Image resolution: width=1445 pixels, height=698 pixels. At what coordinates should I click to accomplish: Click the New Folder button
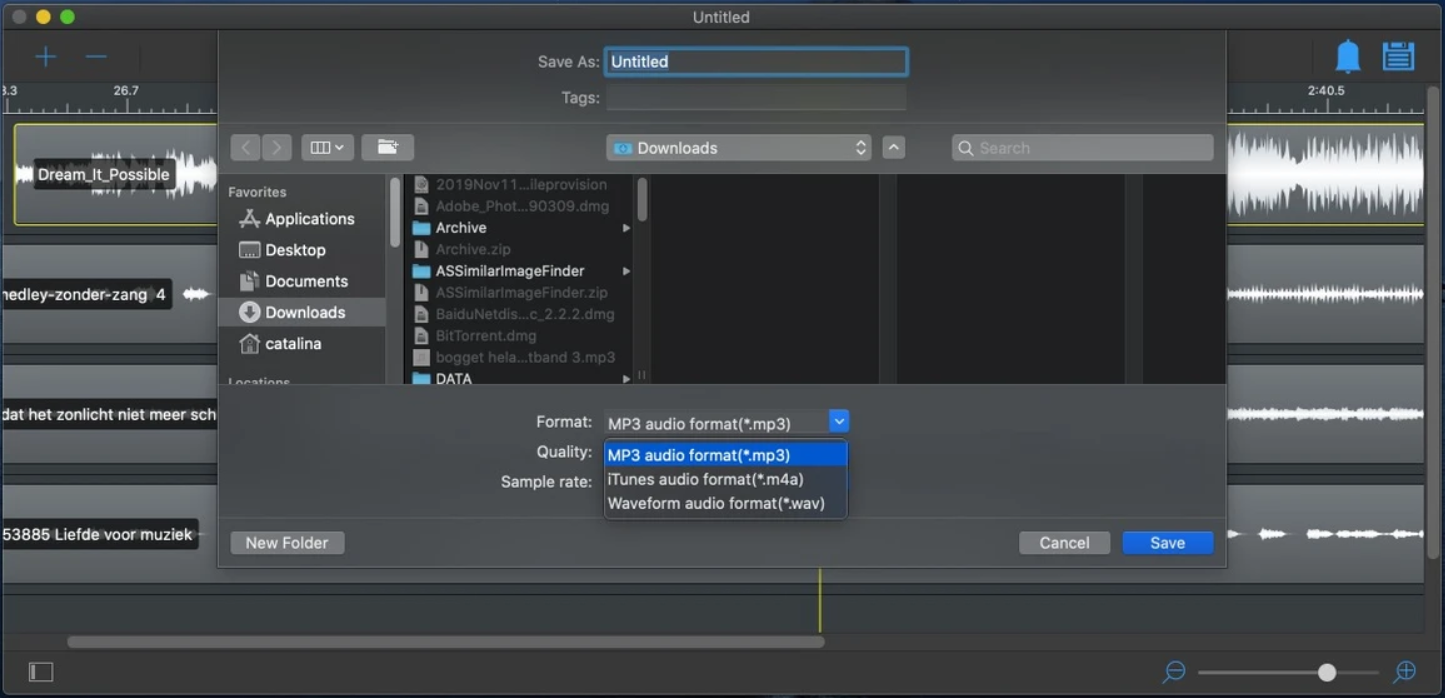coord(287,542)
